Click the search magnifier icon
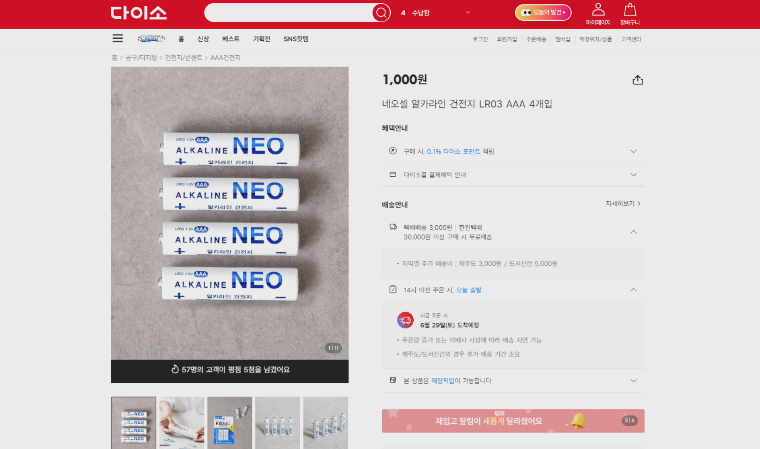Image resolution: width=760 pixels, height=449 pixels. click(x=381, y=13)
